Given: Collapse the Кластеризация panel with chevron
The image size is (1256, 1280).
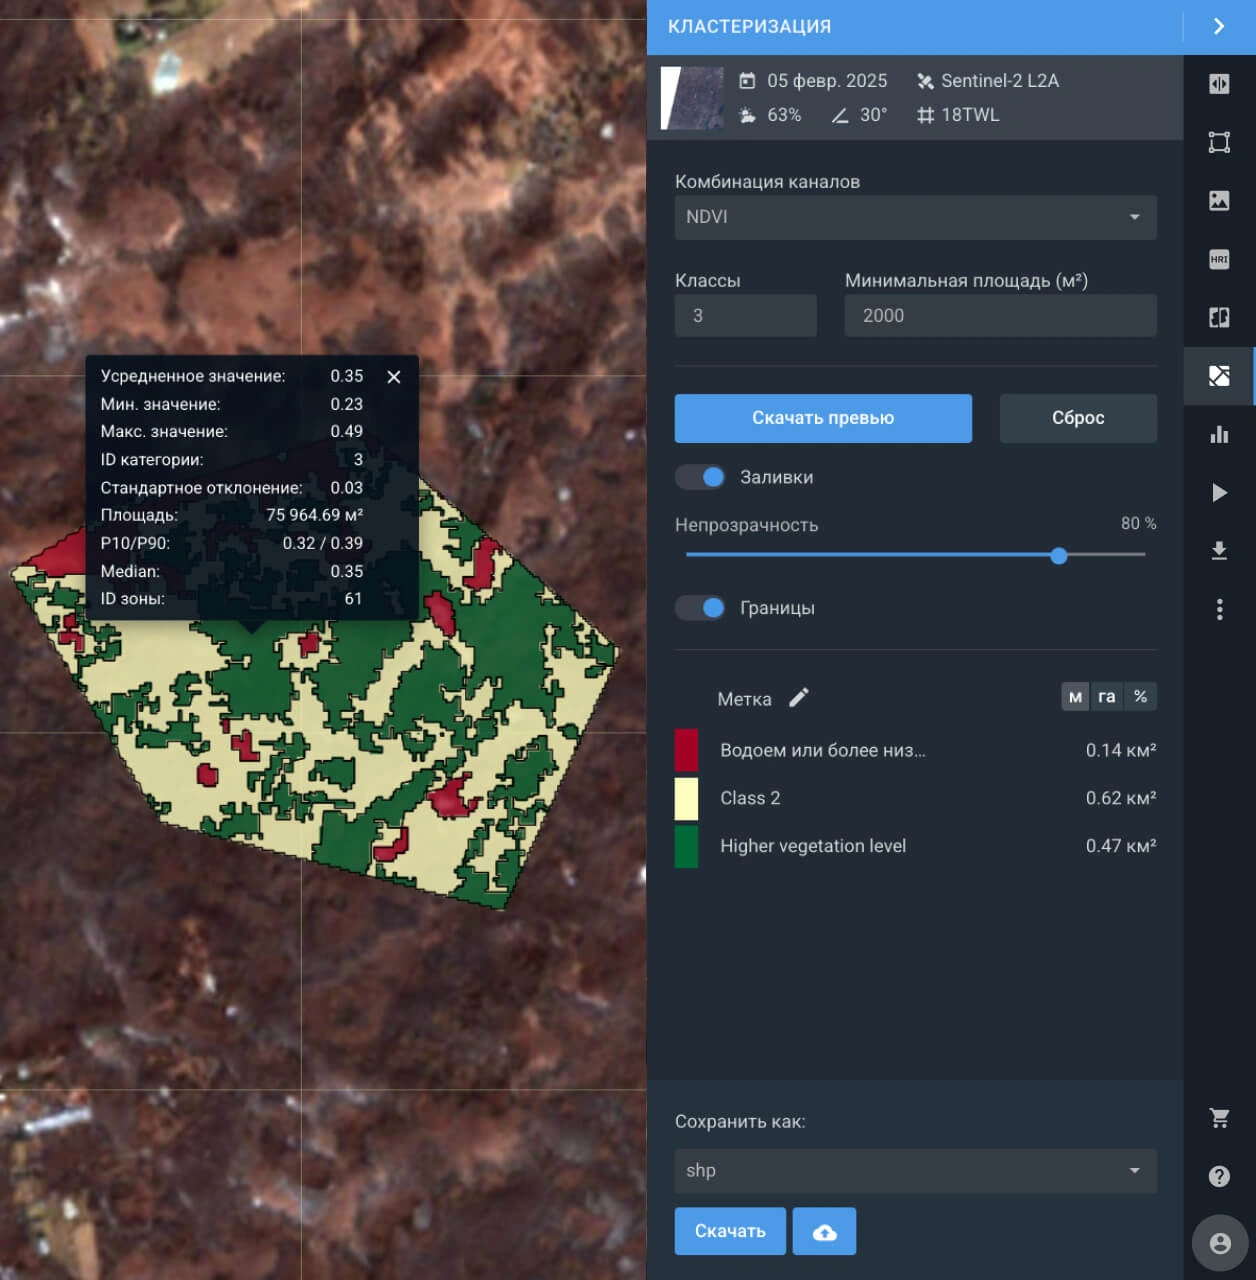Looking at the screenshot, I should pos(1219,26).
